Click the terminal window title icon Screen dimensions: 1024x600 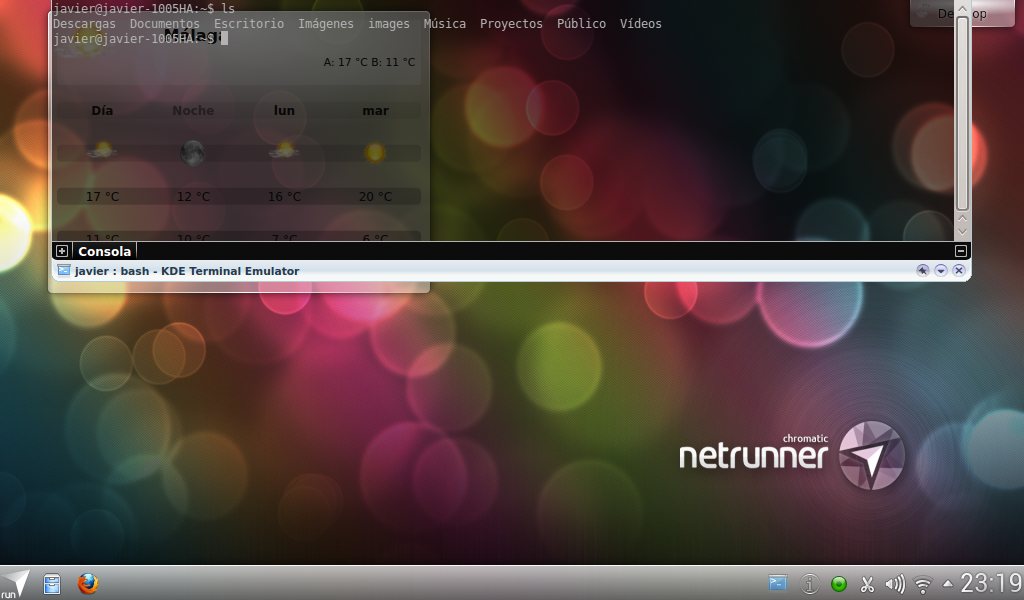click(63, 270)
